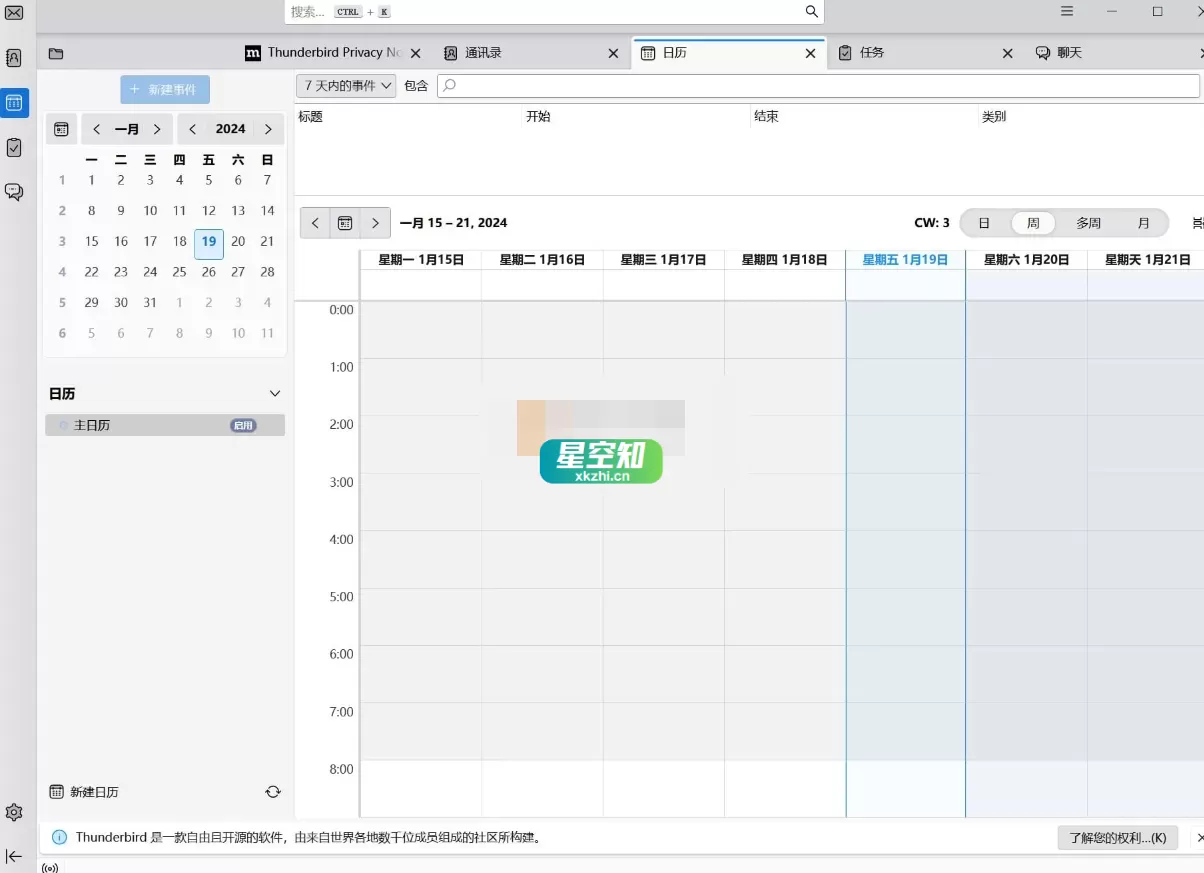1204x873 pixels.
Task: Open the Address Book icon in left sidebar
Action: tap(14, 58)
